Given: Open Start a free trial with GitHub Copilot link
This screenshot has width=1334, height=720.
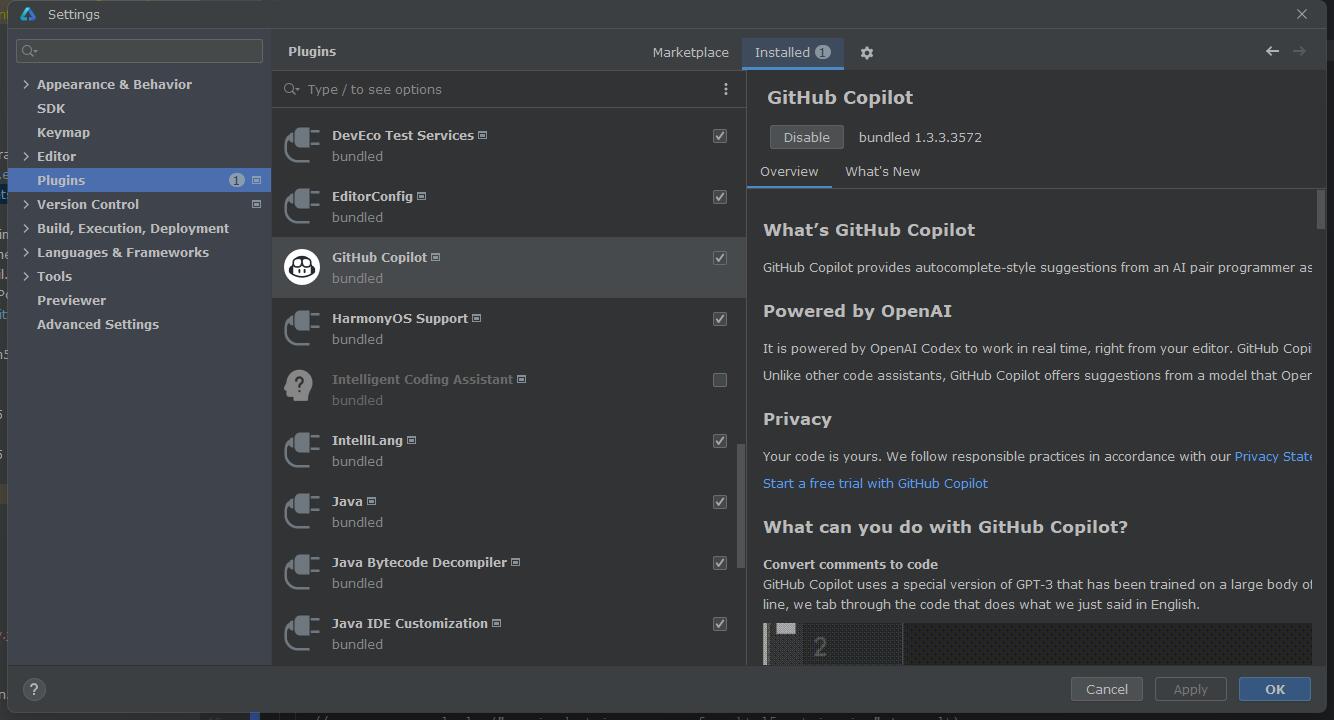Looking at the screenshot, I should point(875,483).
